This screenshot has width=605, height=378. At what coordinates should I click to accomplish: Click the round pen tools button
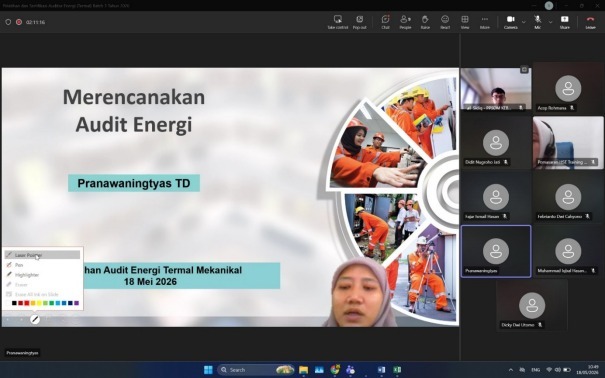(35, 319)
